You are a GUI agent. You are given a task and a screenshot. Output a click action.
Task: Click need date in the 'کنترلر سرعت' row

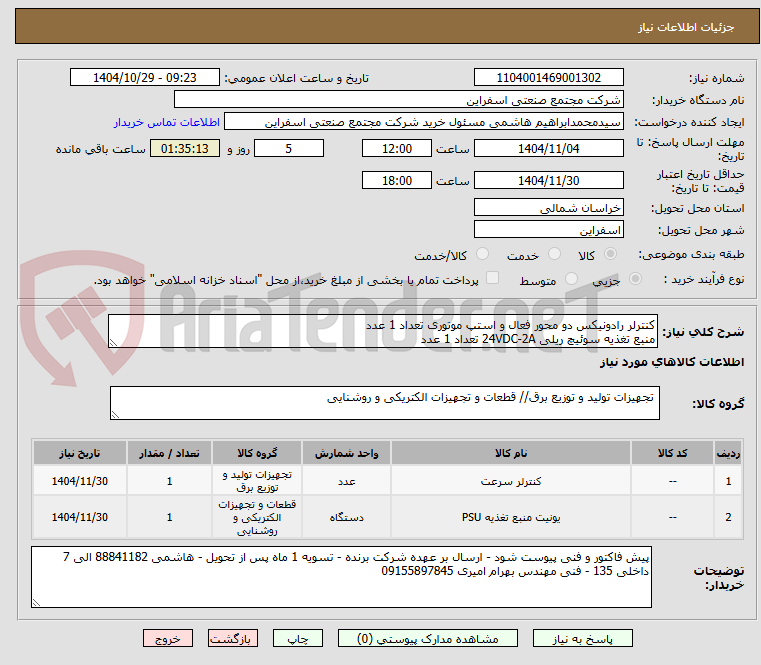pos(80,481)
